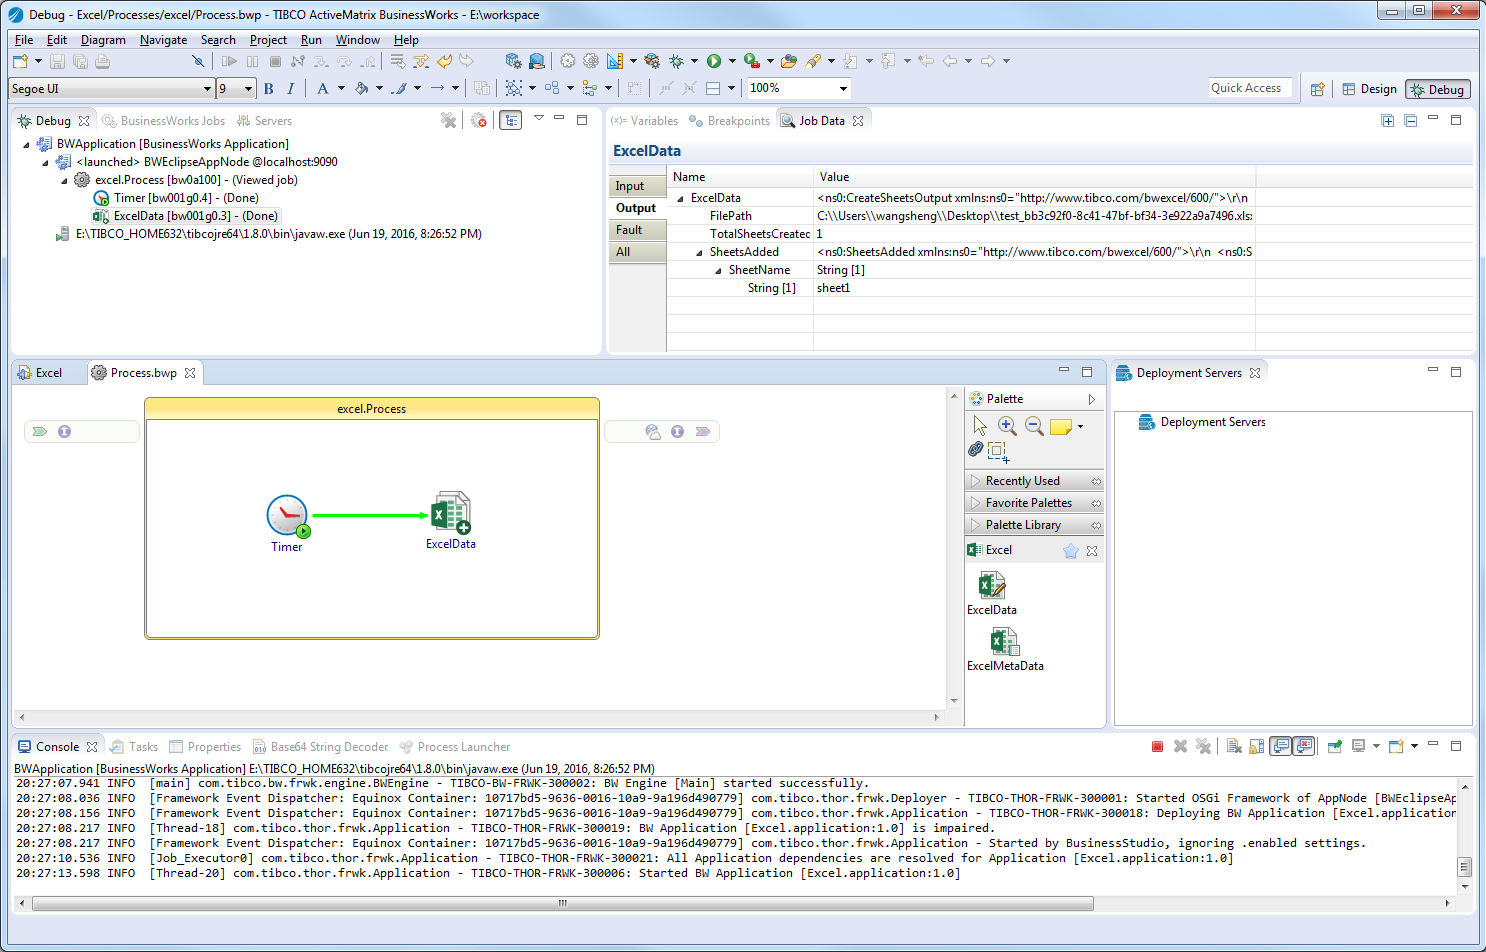Image resolution: width=1486 pixels, height=952 pixels.
Task: Switch to the Debug perspective button
Action: click(1437, 89)
